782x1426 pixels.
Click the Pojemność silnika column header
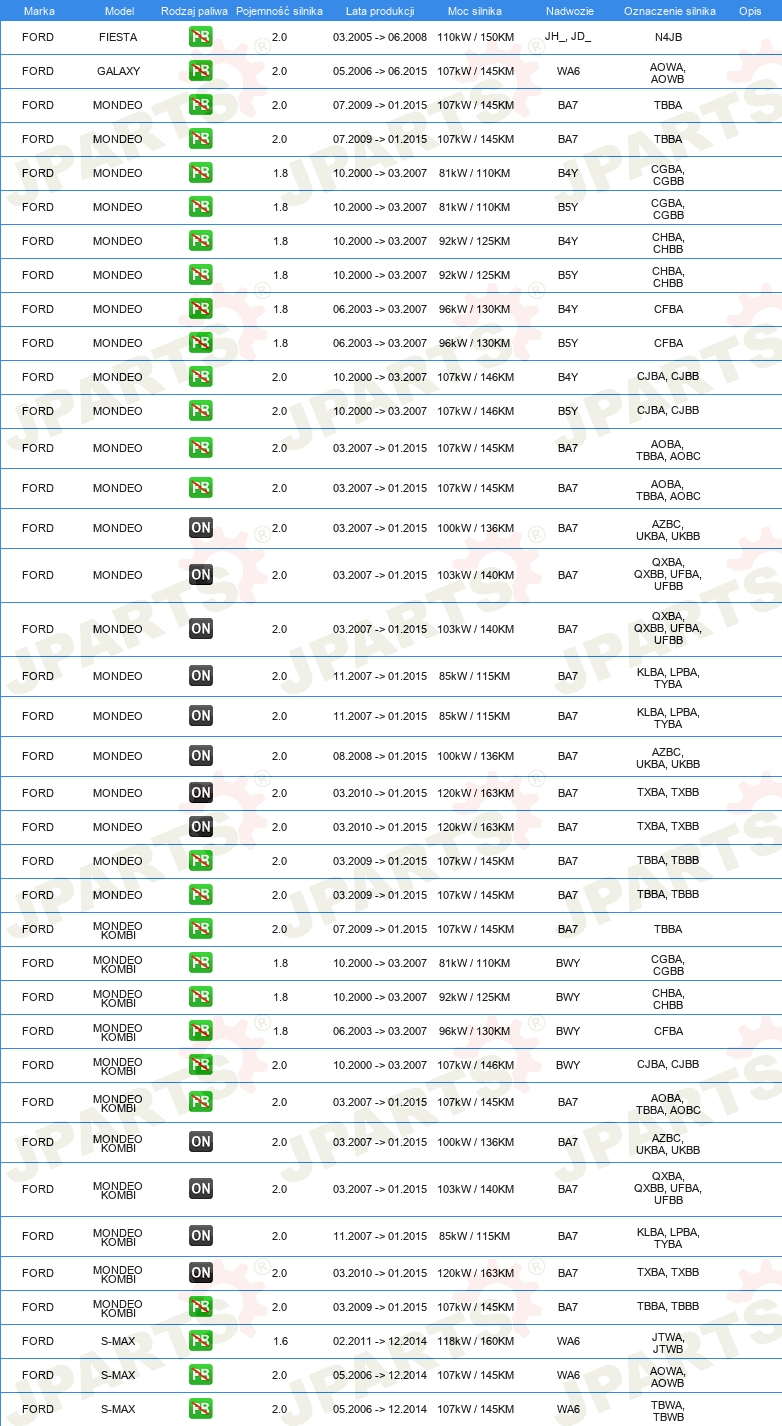point(279,10)
